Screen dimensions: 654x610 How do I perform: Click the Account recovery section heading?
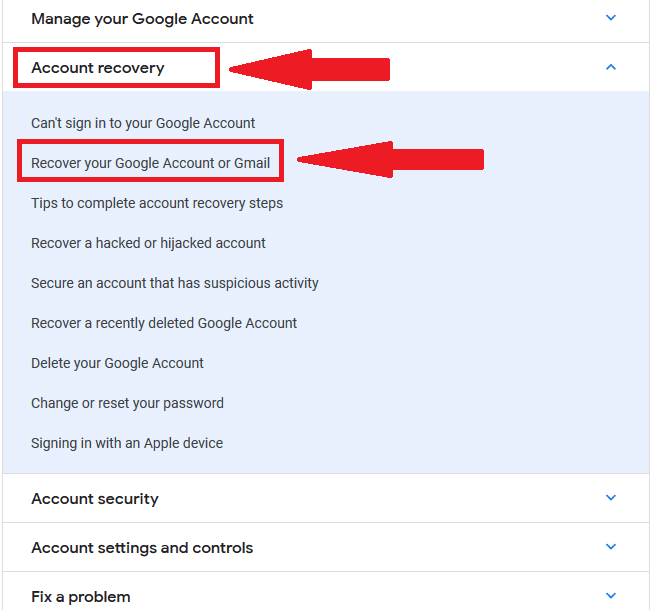click(x=98, y=68)
